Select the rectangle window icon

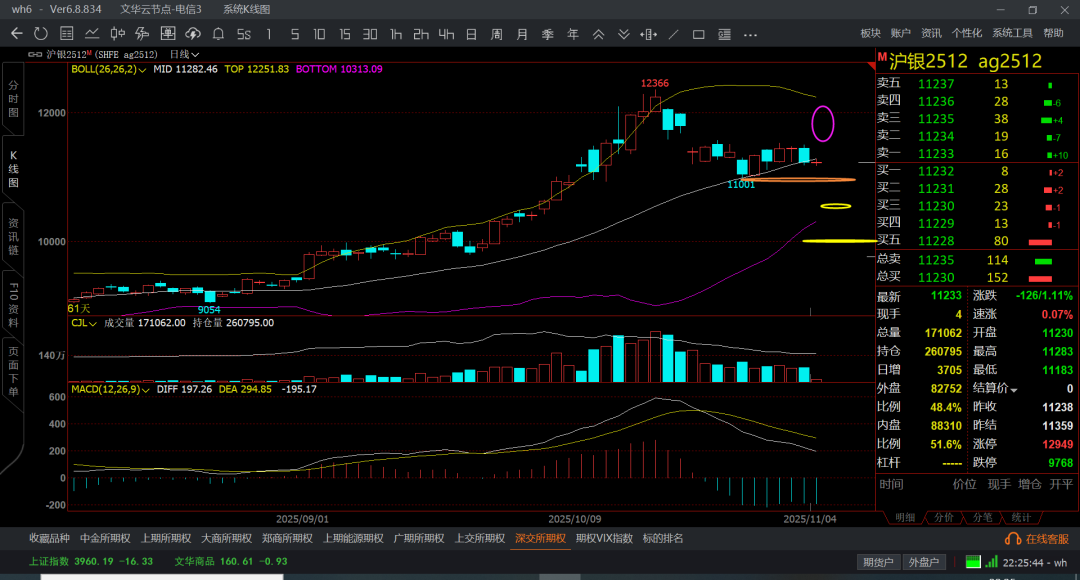point(698,34)
